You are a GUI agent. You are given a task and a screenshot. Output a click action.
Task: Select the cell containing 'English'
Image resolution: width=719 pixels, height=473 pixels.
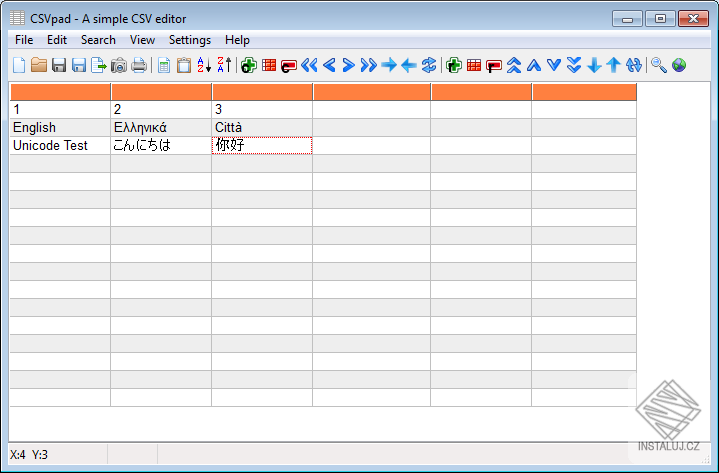(60, 127)
